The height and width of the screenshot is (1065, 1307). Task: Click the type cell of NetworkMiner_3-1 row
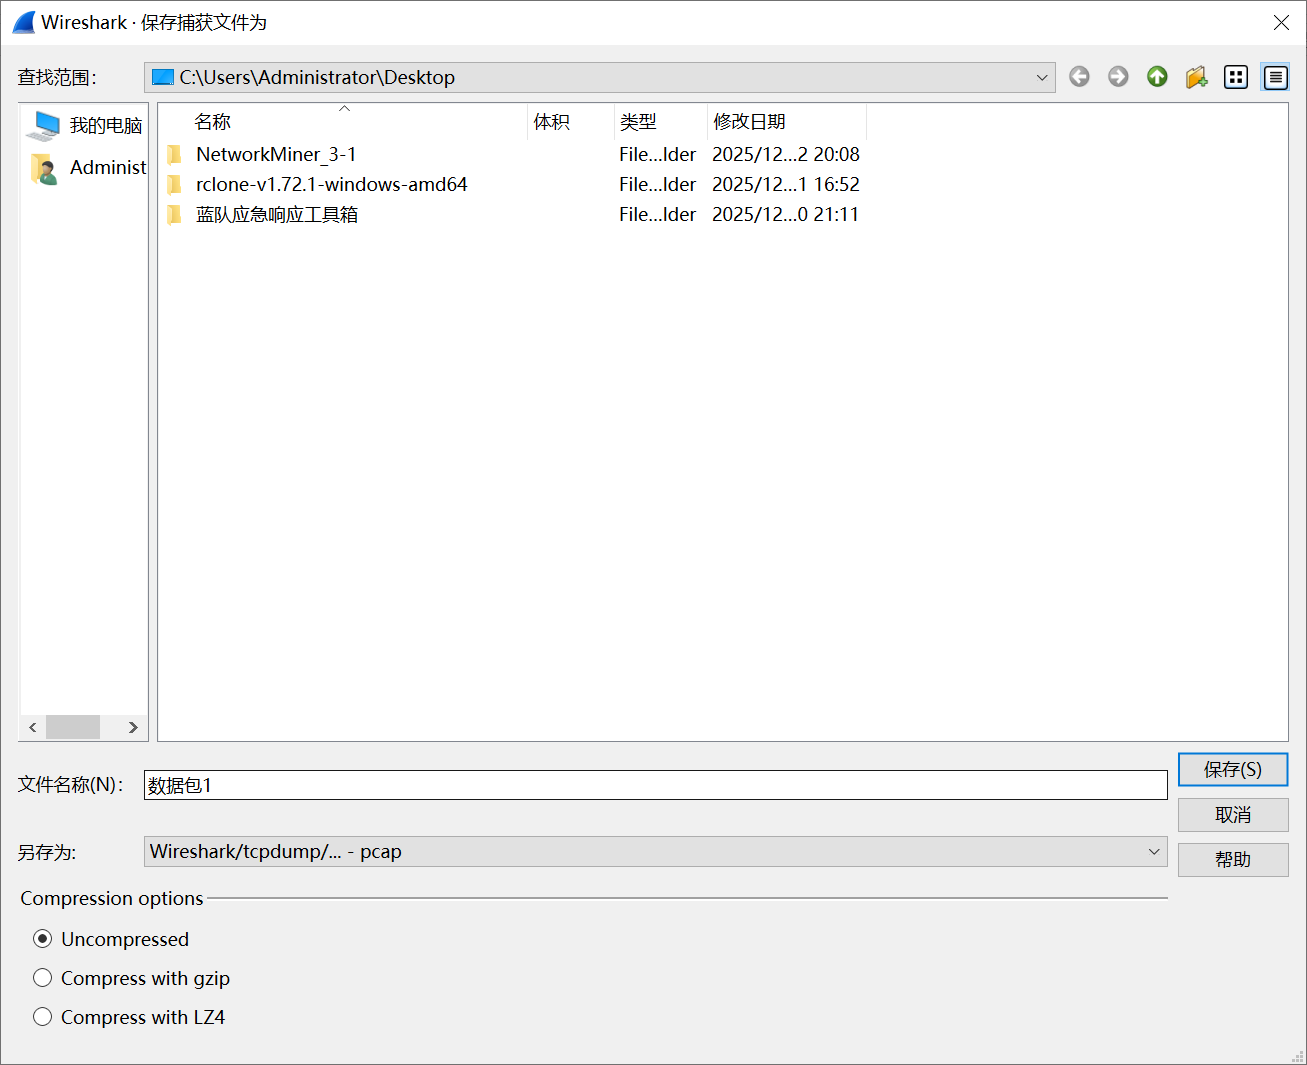coord(657,154)
